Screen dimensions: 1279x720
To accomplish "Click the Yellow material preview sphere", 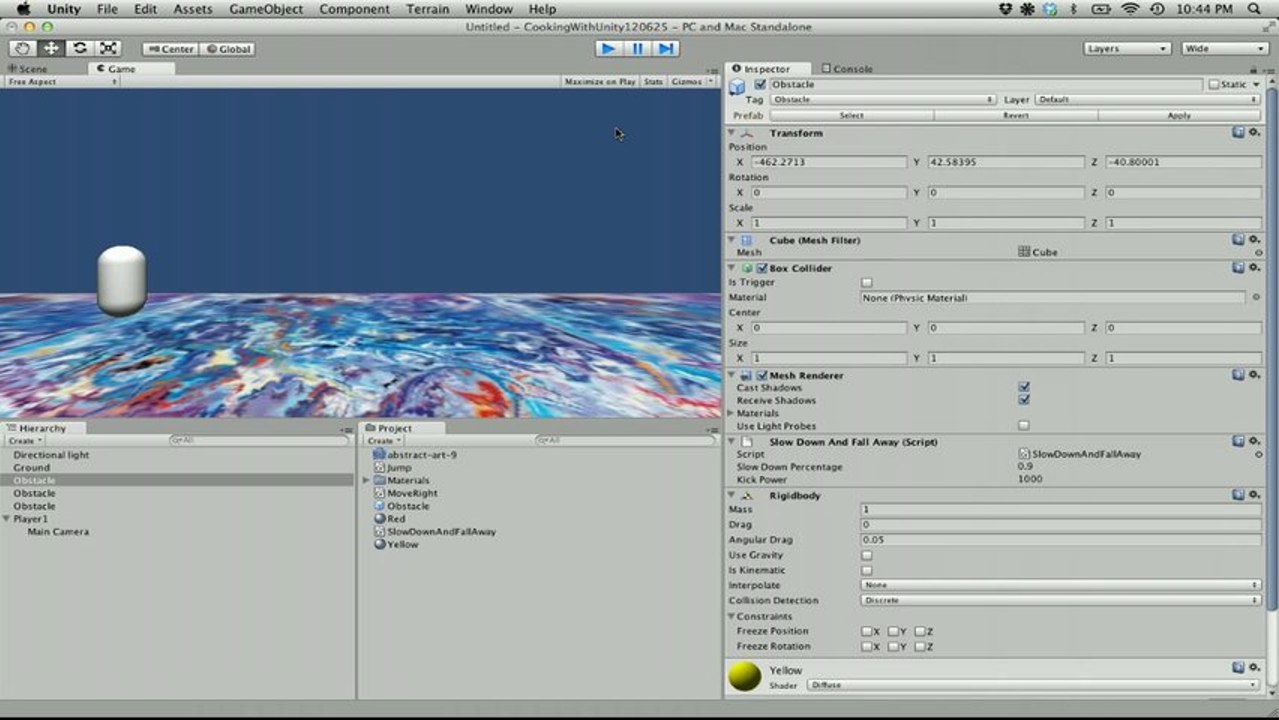I will click(x=745, y=676).
